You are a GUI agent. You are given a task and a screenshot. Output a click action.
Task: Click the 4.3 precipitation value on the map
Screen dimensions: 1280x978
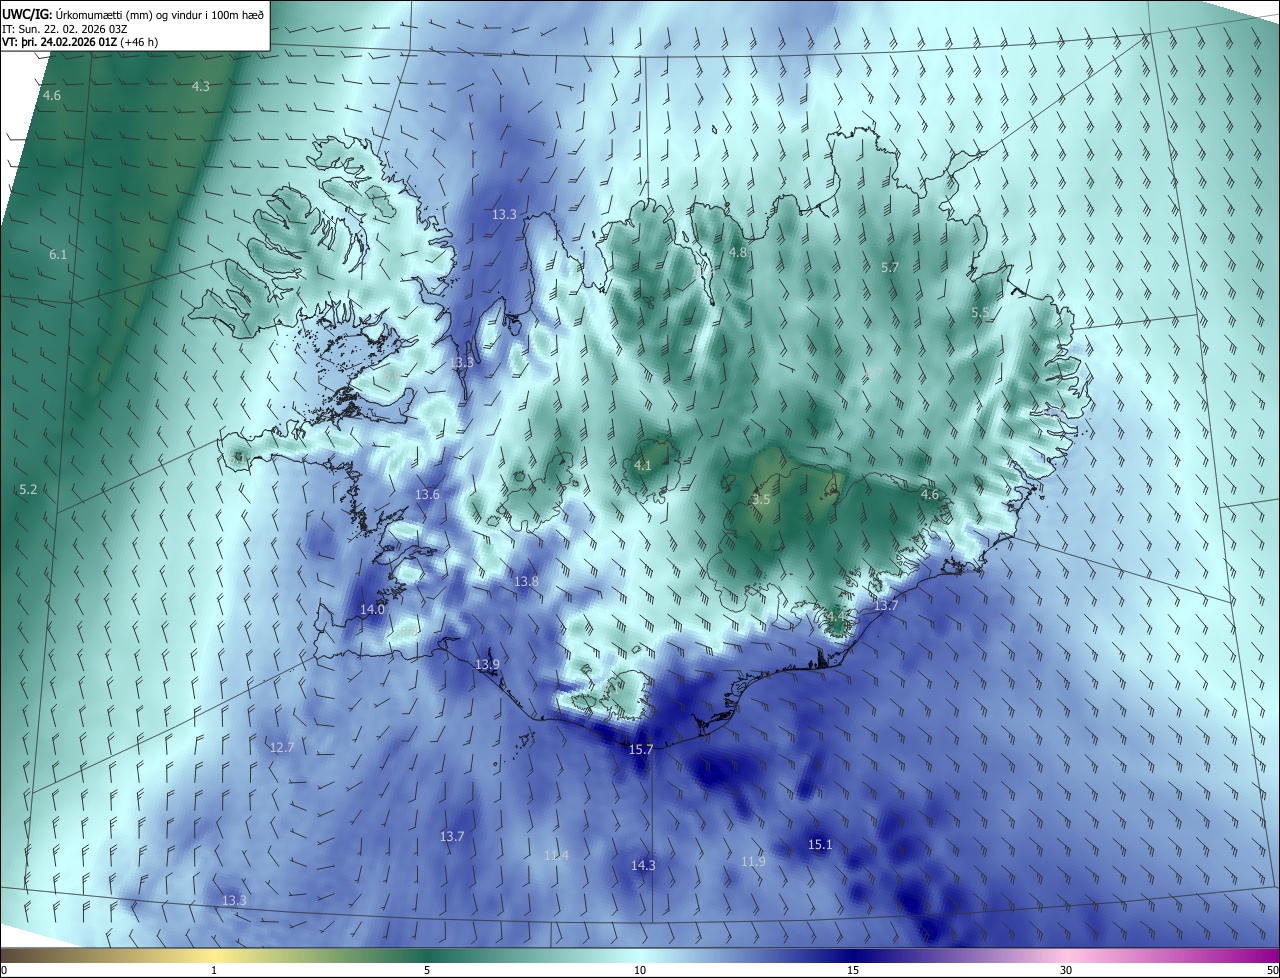coord(201,87)
